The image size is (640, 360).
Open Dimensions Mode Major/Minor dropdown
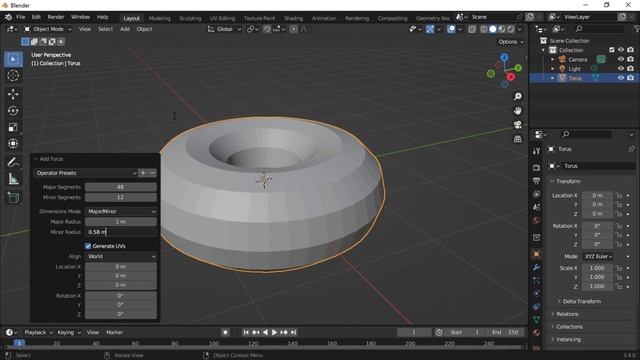(x=121, y=211)
